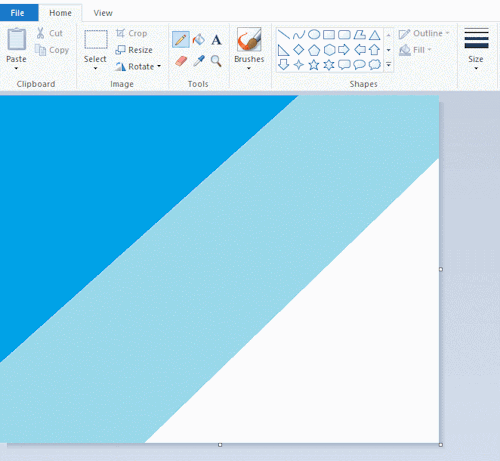Viewport: 500px width, 461px height.
Task: Choose the Polygon shape
Action: [360, 34]
